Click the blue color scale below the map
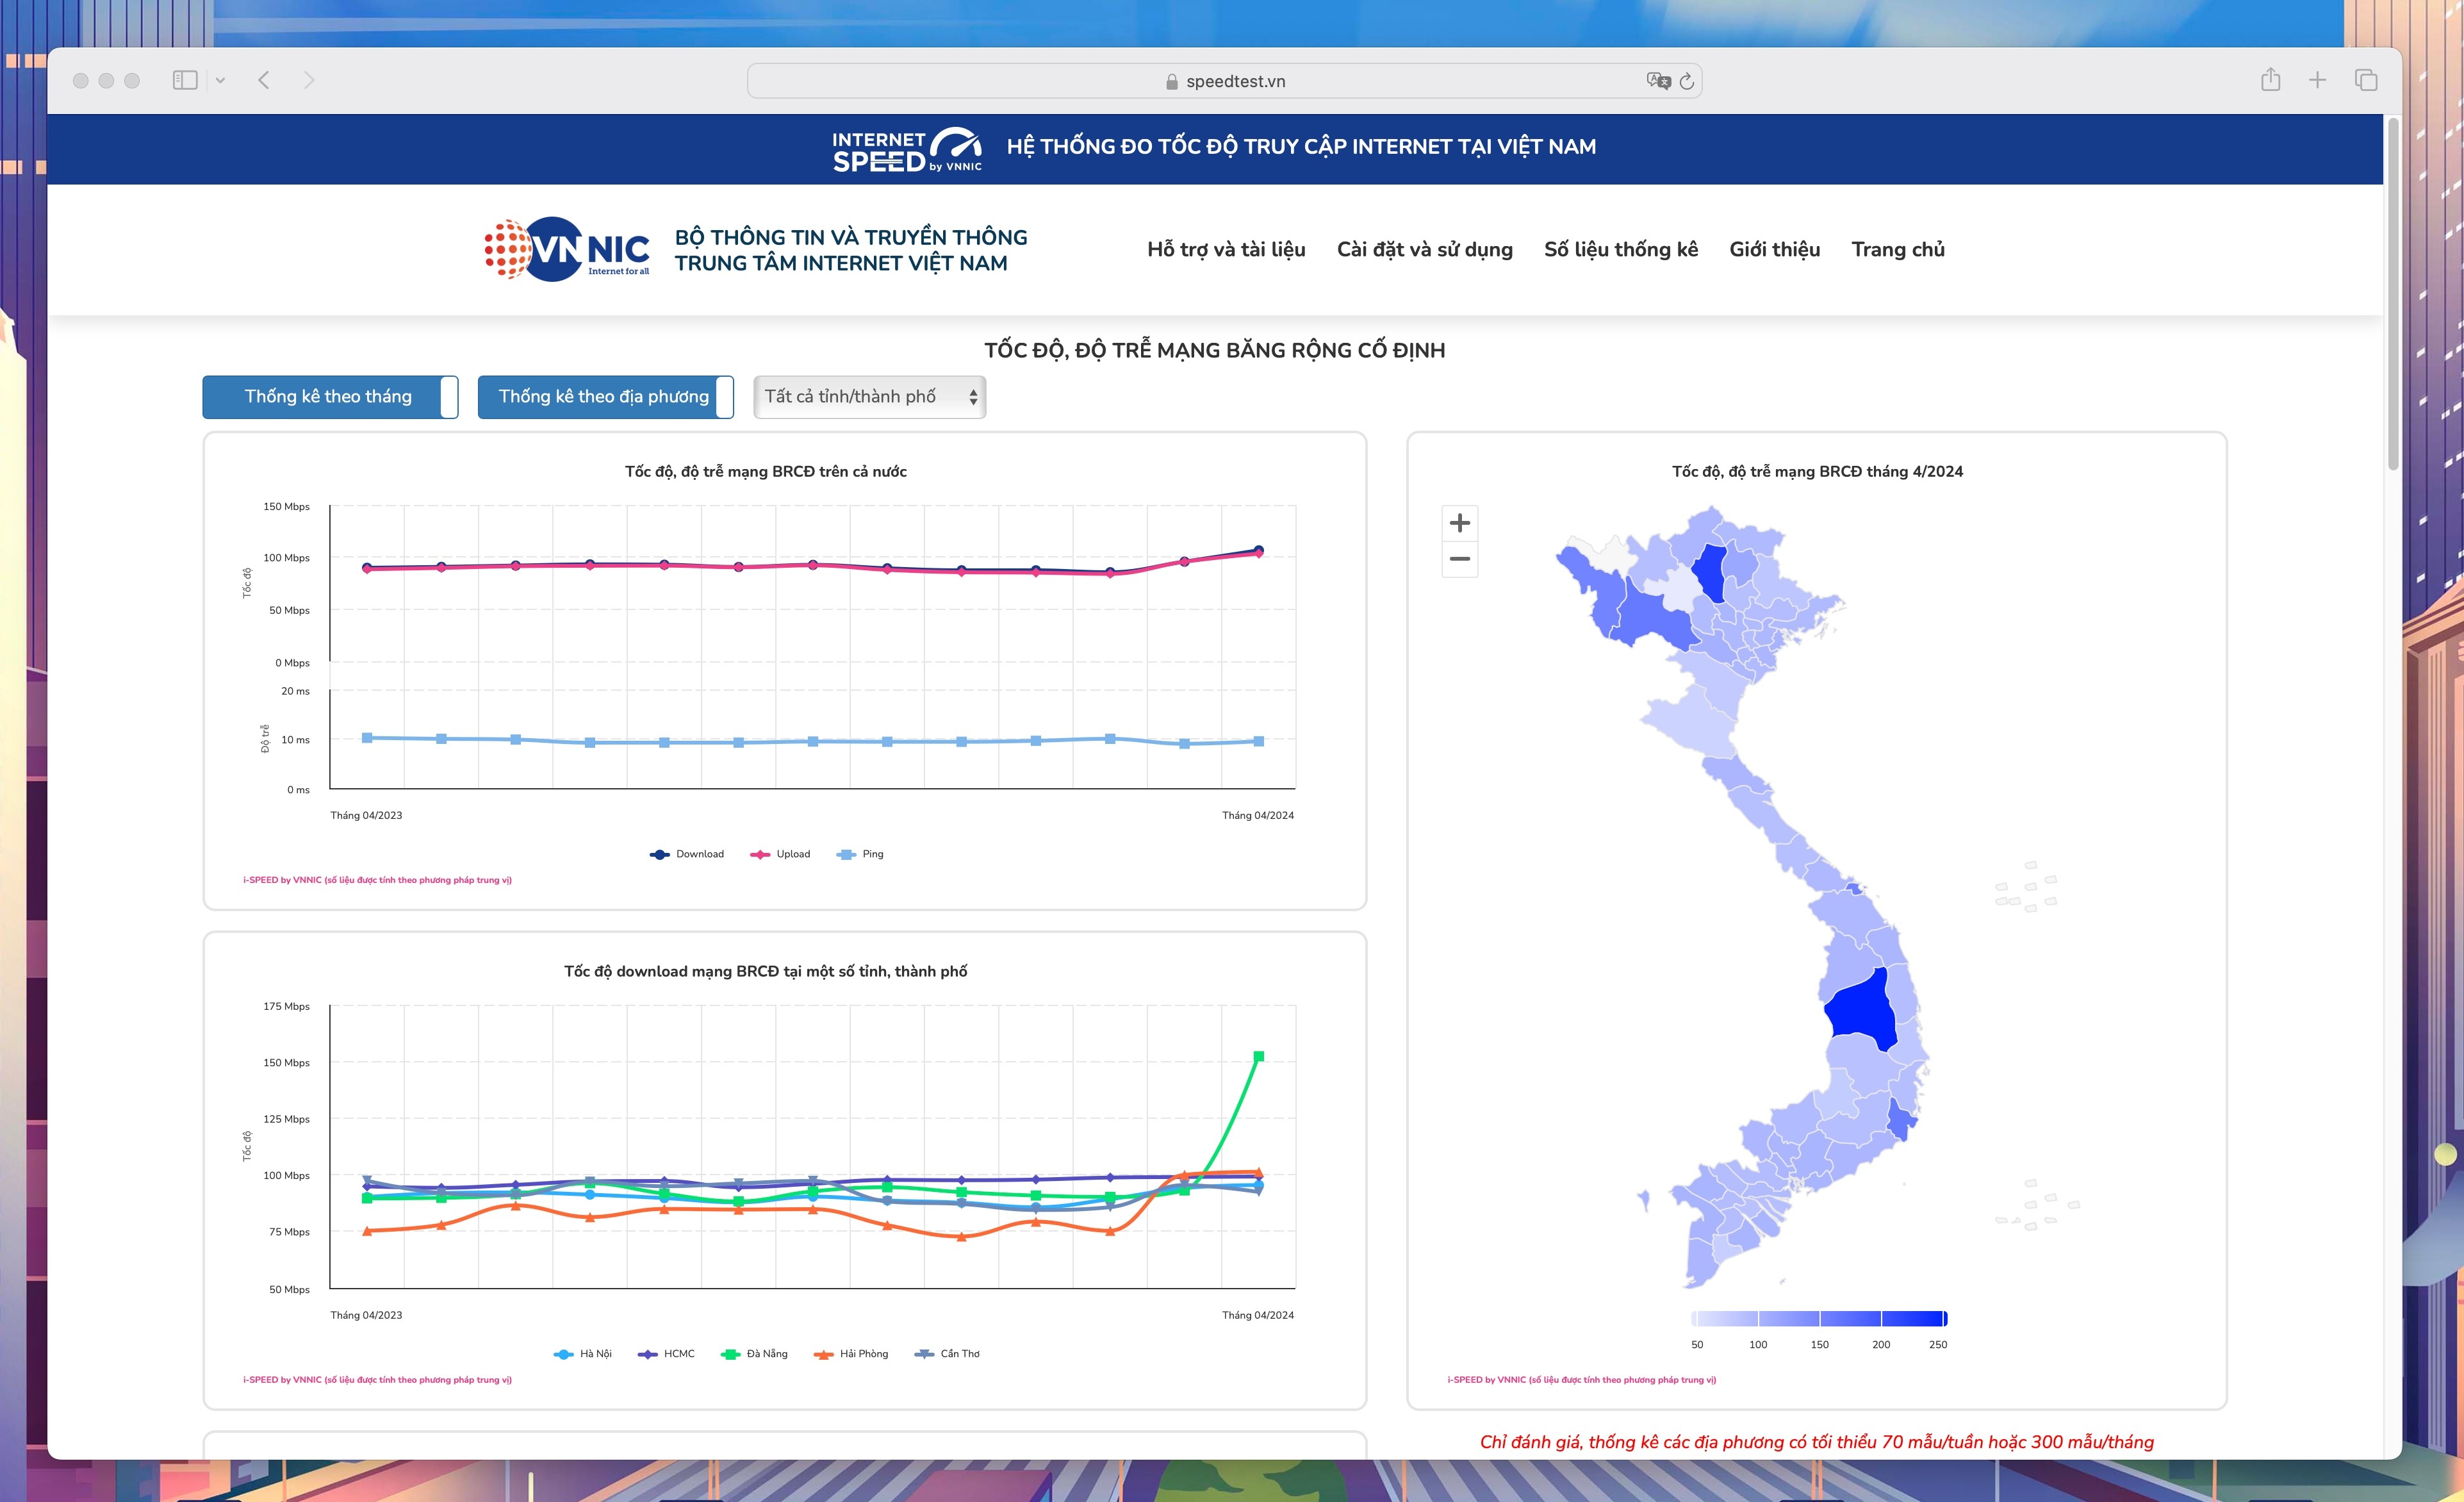Viewport: 2464px width, 1502px height. [x=1818, y=1317]
